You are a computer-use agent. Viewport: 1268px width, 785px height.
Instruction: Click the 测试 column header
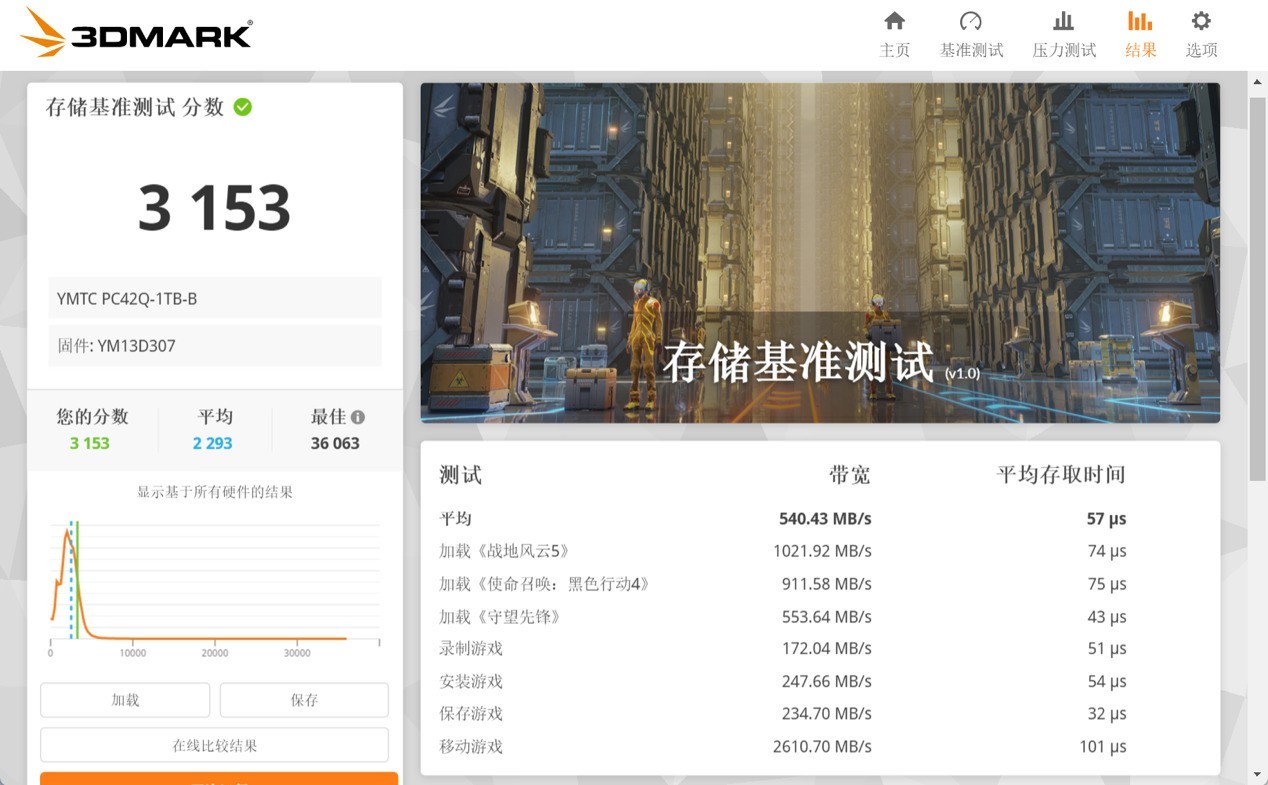pyautogui.click(x=461, y=475)
